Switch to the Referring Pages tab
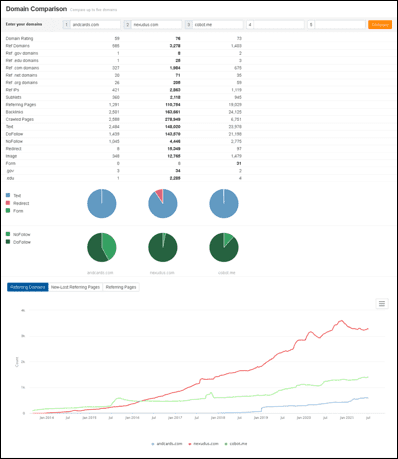 [x=121, y=287]
